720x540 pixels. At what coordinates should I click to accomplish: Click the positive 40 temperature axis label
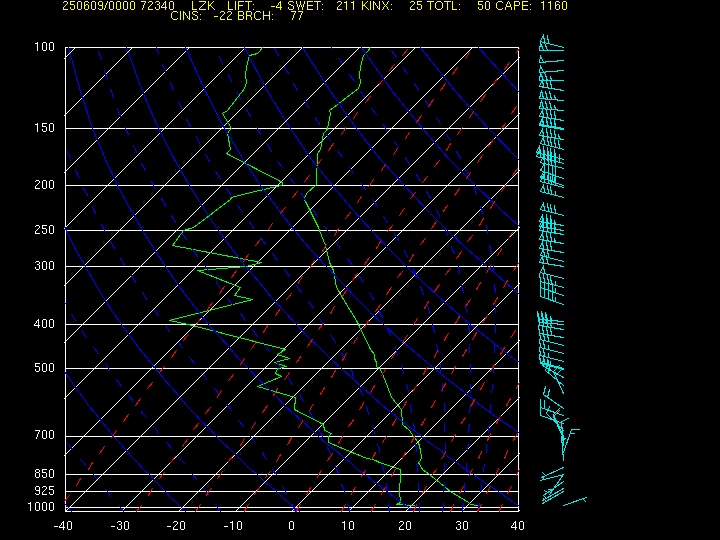coord(518,526)
